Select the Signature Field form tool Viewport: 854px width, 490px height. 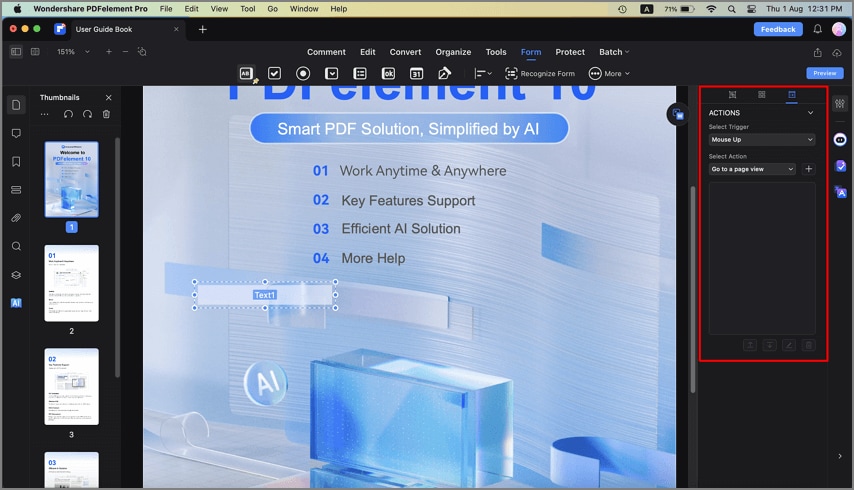(444, 73)
